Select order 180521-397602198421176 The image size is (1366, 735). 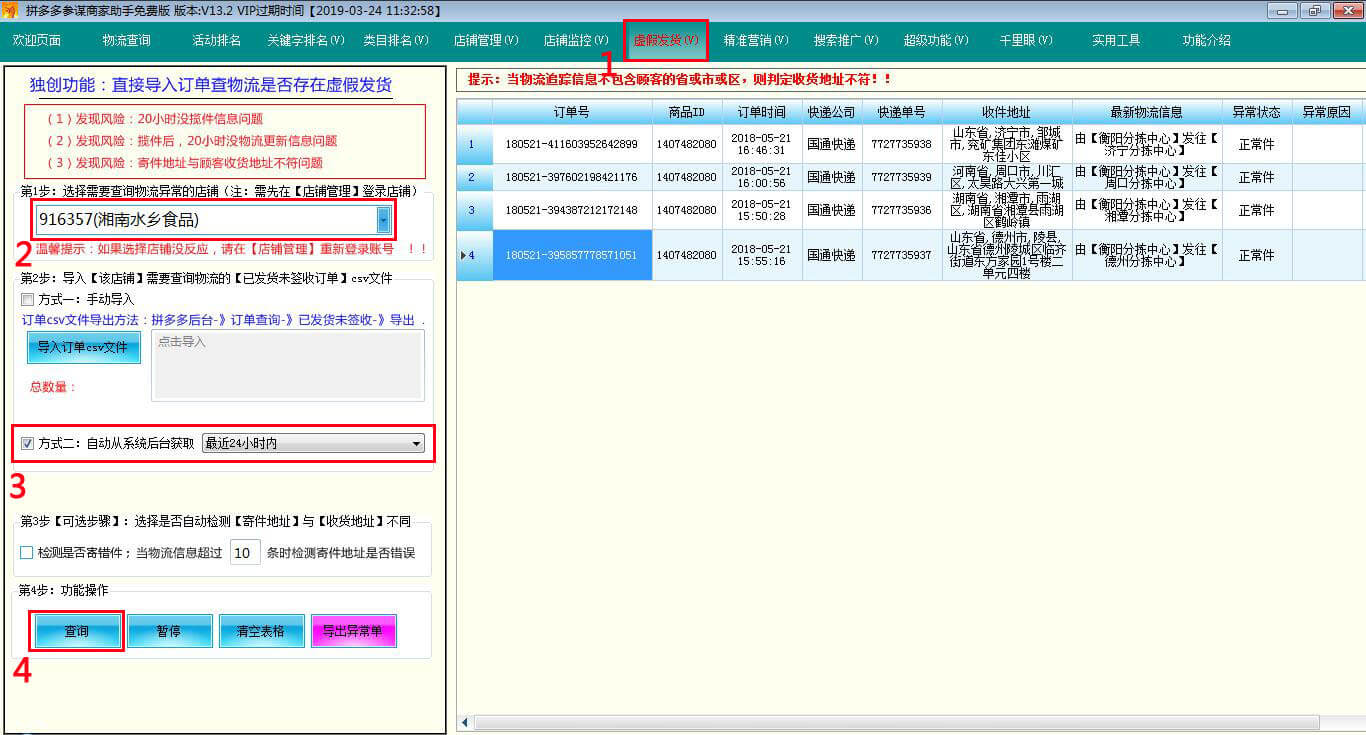coord(571,177)
